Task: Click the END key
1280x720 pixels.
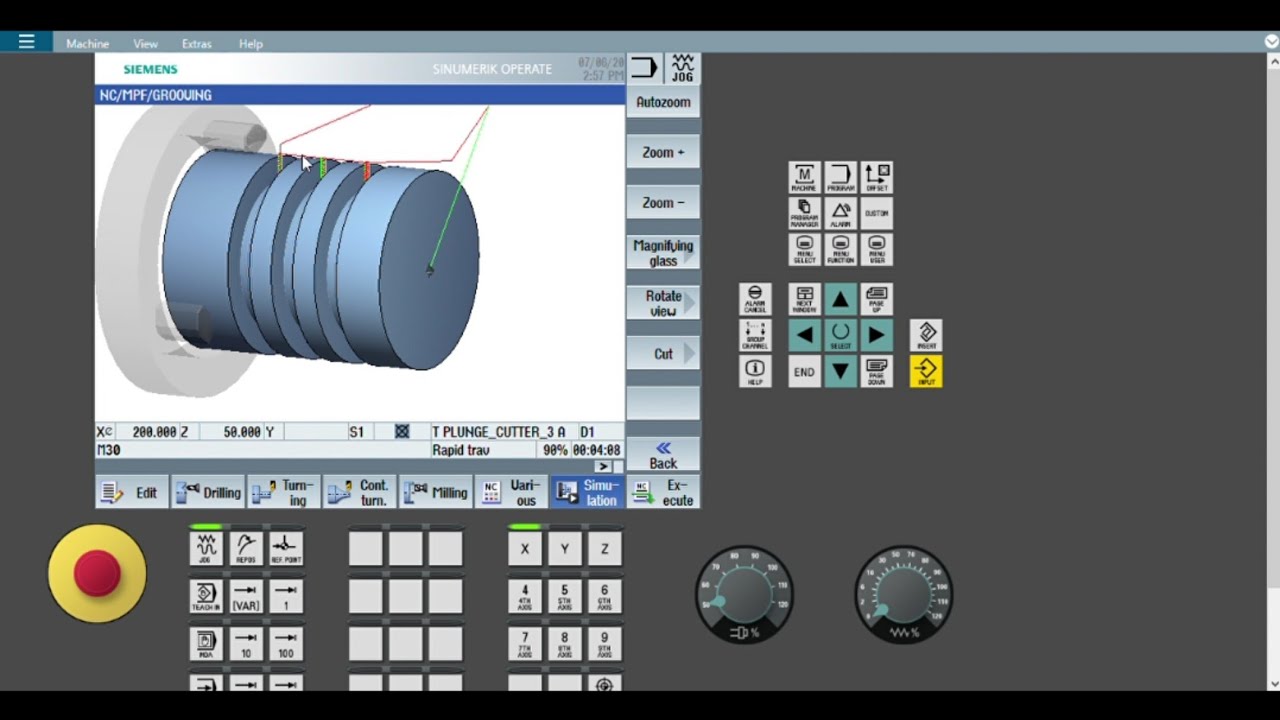Action: click(x=804, y=371)
